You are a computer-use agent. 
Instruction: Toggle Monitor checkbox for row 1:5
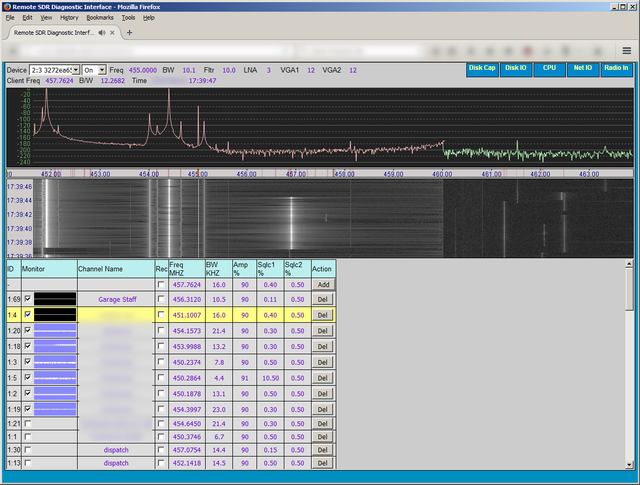pyautogui.click(x=28, y=377)
